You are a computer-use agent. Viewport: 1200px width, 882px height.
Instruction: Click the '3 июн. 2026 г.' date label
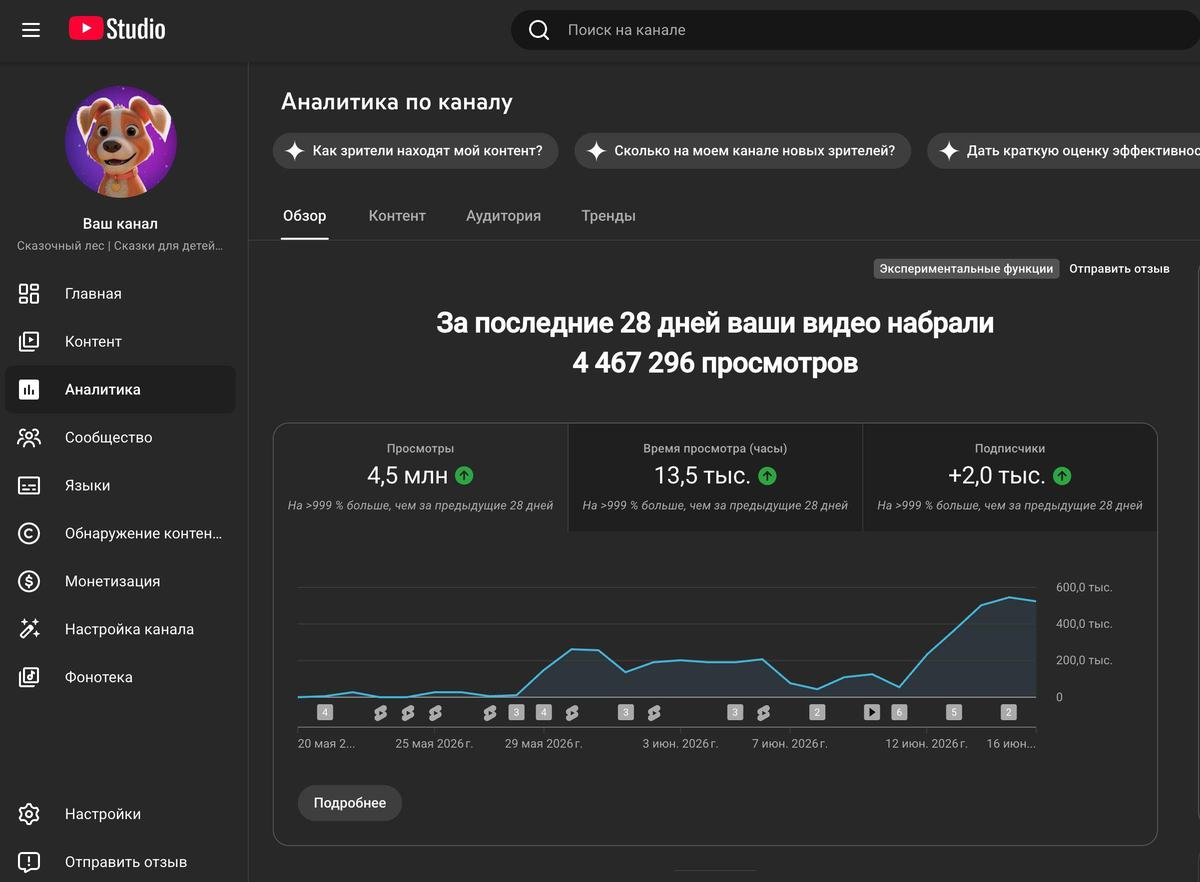(680, 744)
